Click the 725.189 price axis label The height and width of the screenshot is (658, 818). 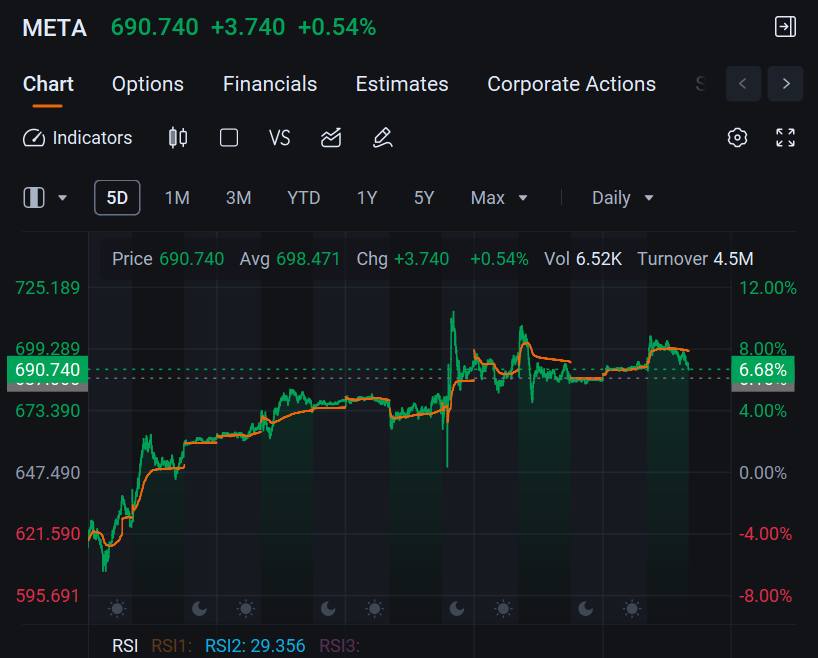[47, 288]
